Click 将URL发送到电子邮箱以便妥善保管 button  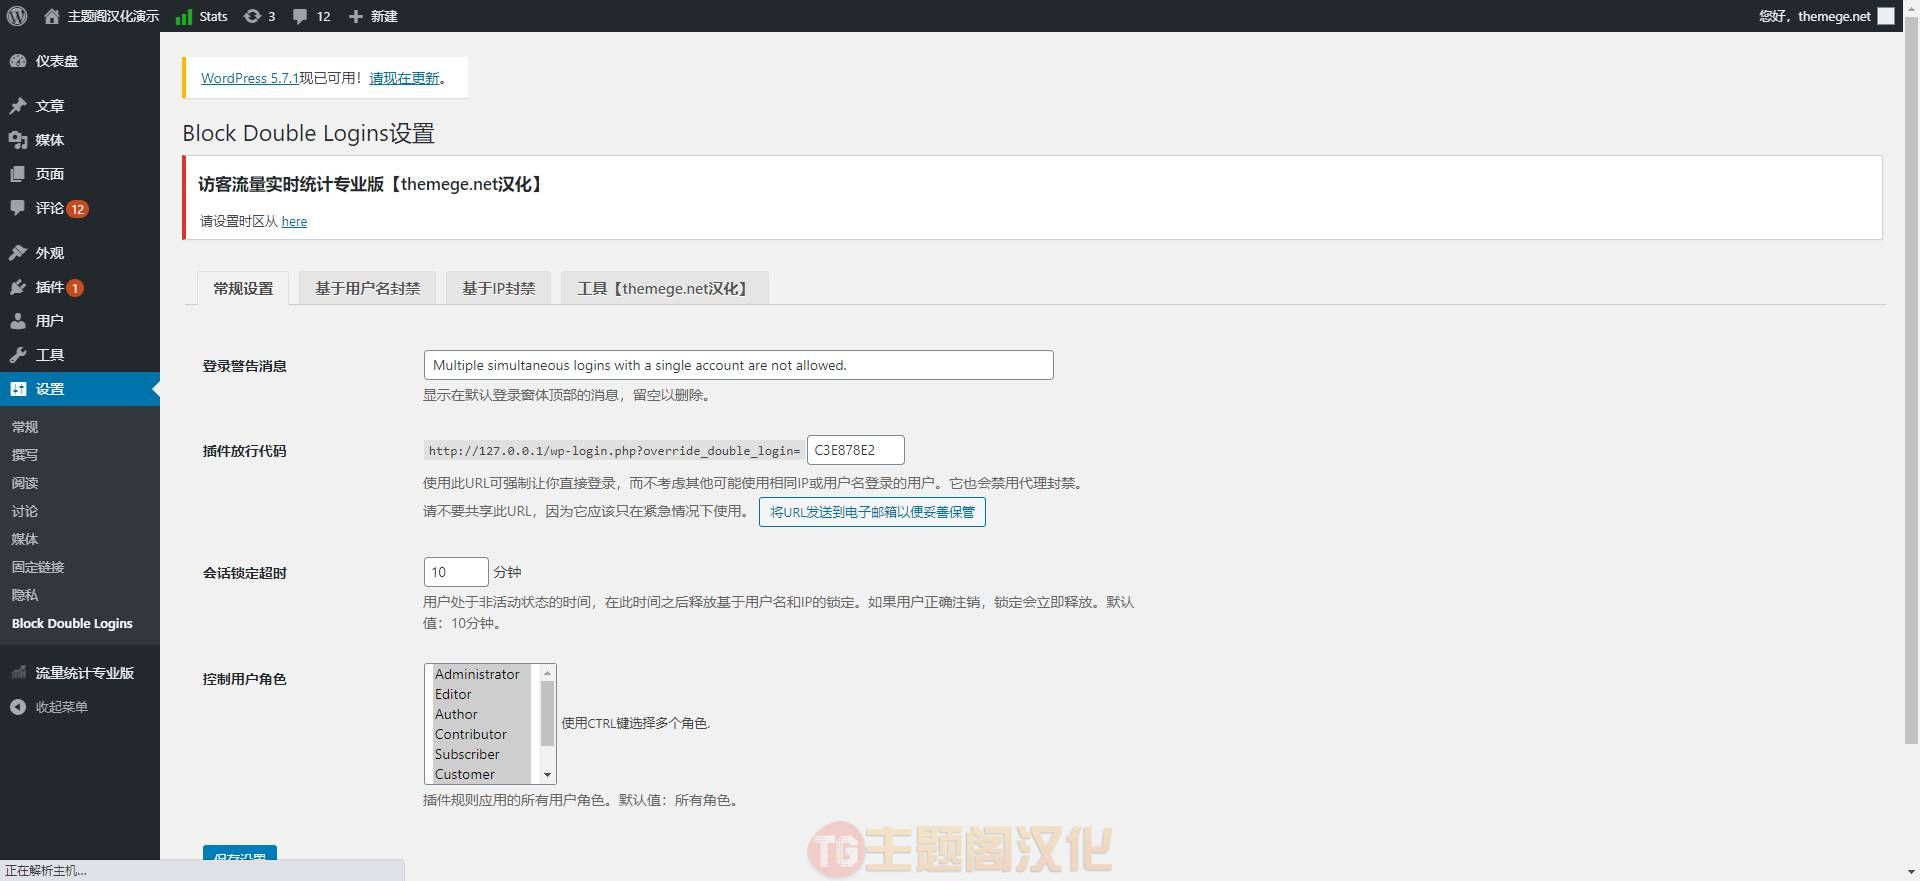click(x=872, y=512)
